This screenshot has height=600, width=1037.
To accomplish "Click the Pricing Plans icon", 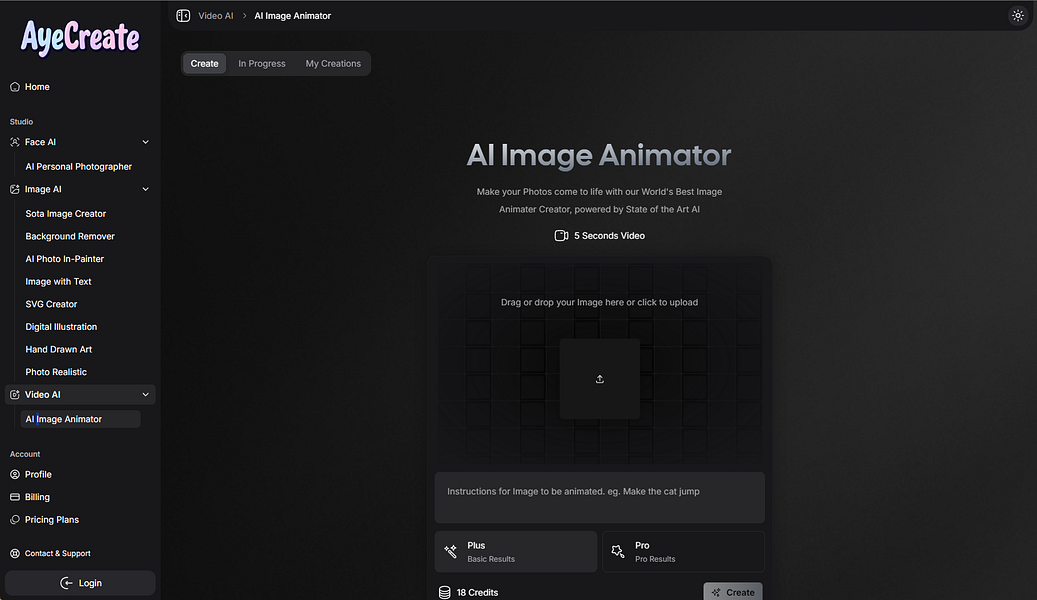I will (15, 519).
